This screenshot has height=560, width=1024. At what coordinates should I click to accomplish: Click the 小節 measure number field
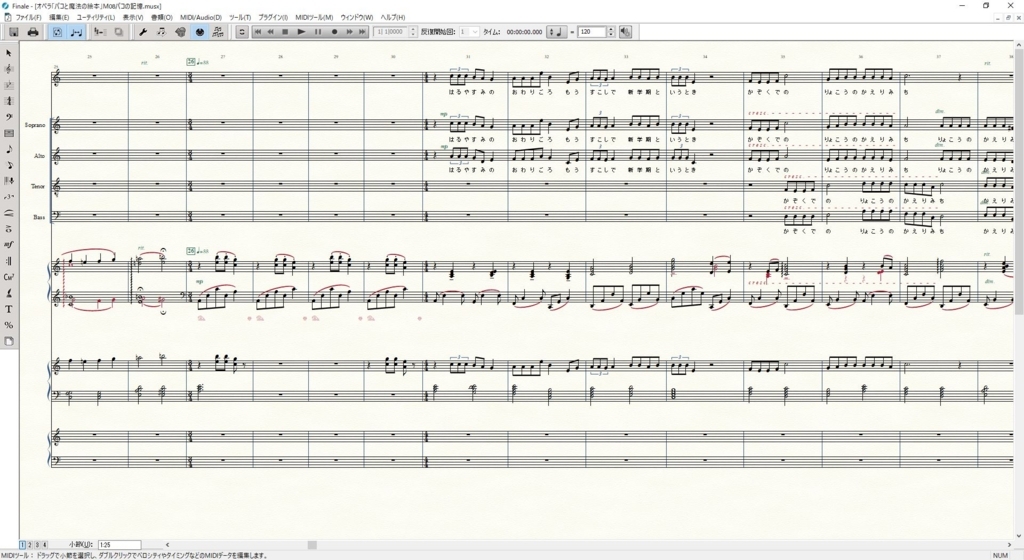(120, 544)
